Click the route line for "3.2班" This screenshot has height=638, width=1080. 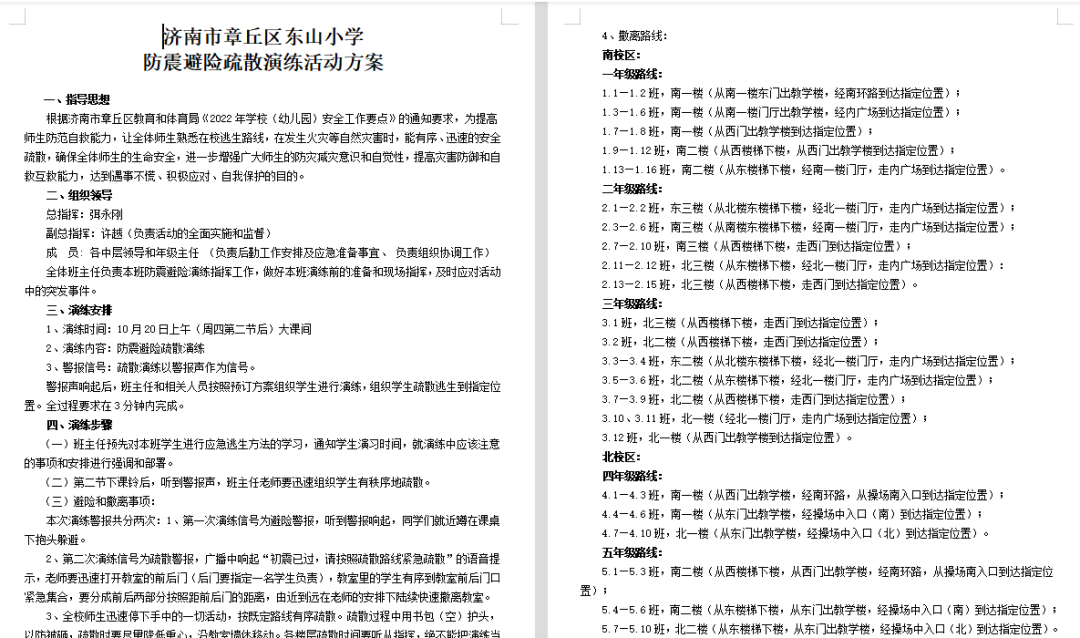(x=740, y=342)
